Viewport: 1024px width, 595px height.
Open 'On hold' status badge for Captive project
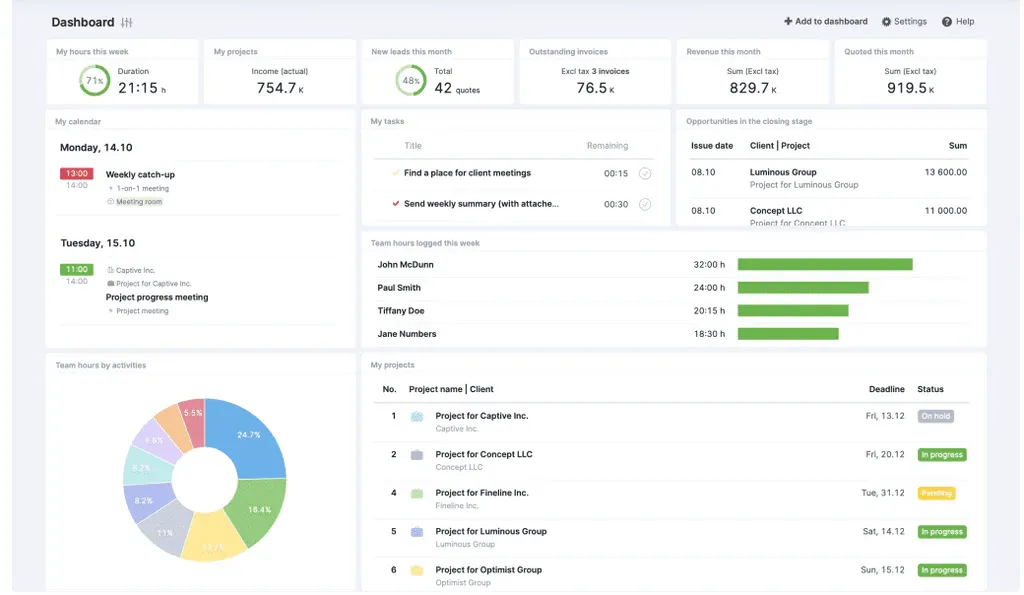[936, 416]
